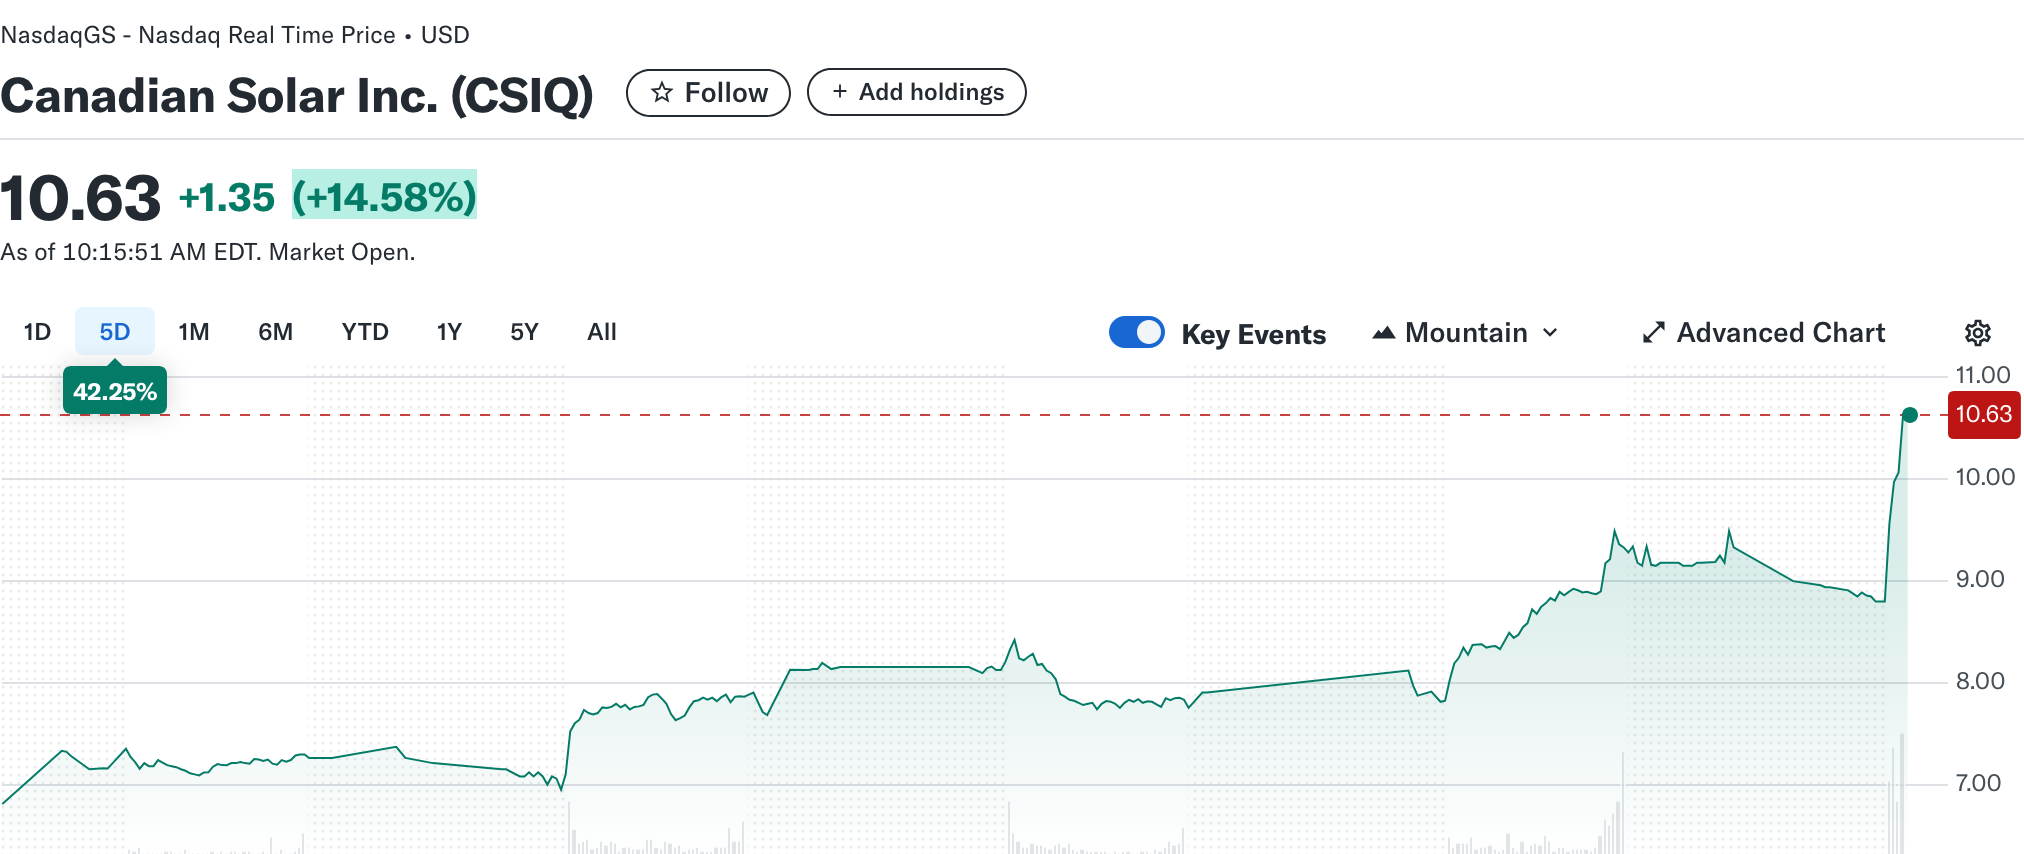Switch chart to 1Y range

coord(449,332)
